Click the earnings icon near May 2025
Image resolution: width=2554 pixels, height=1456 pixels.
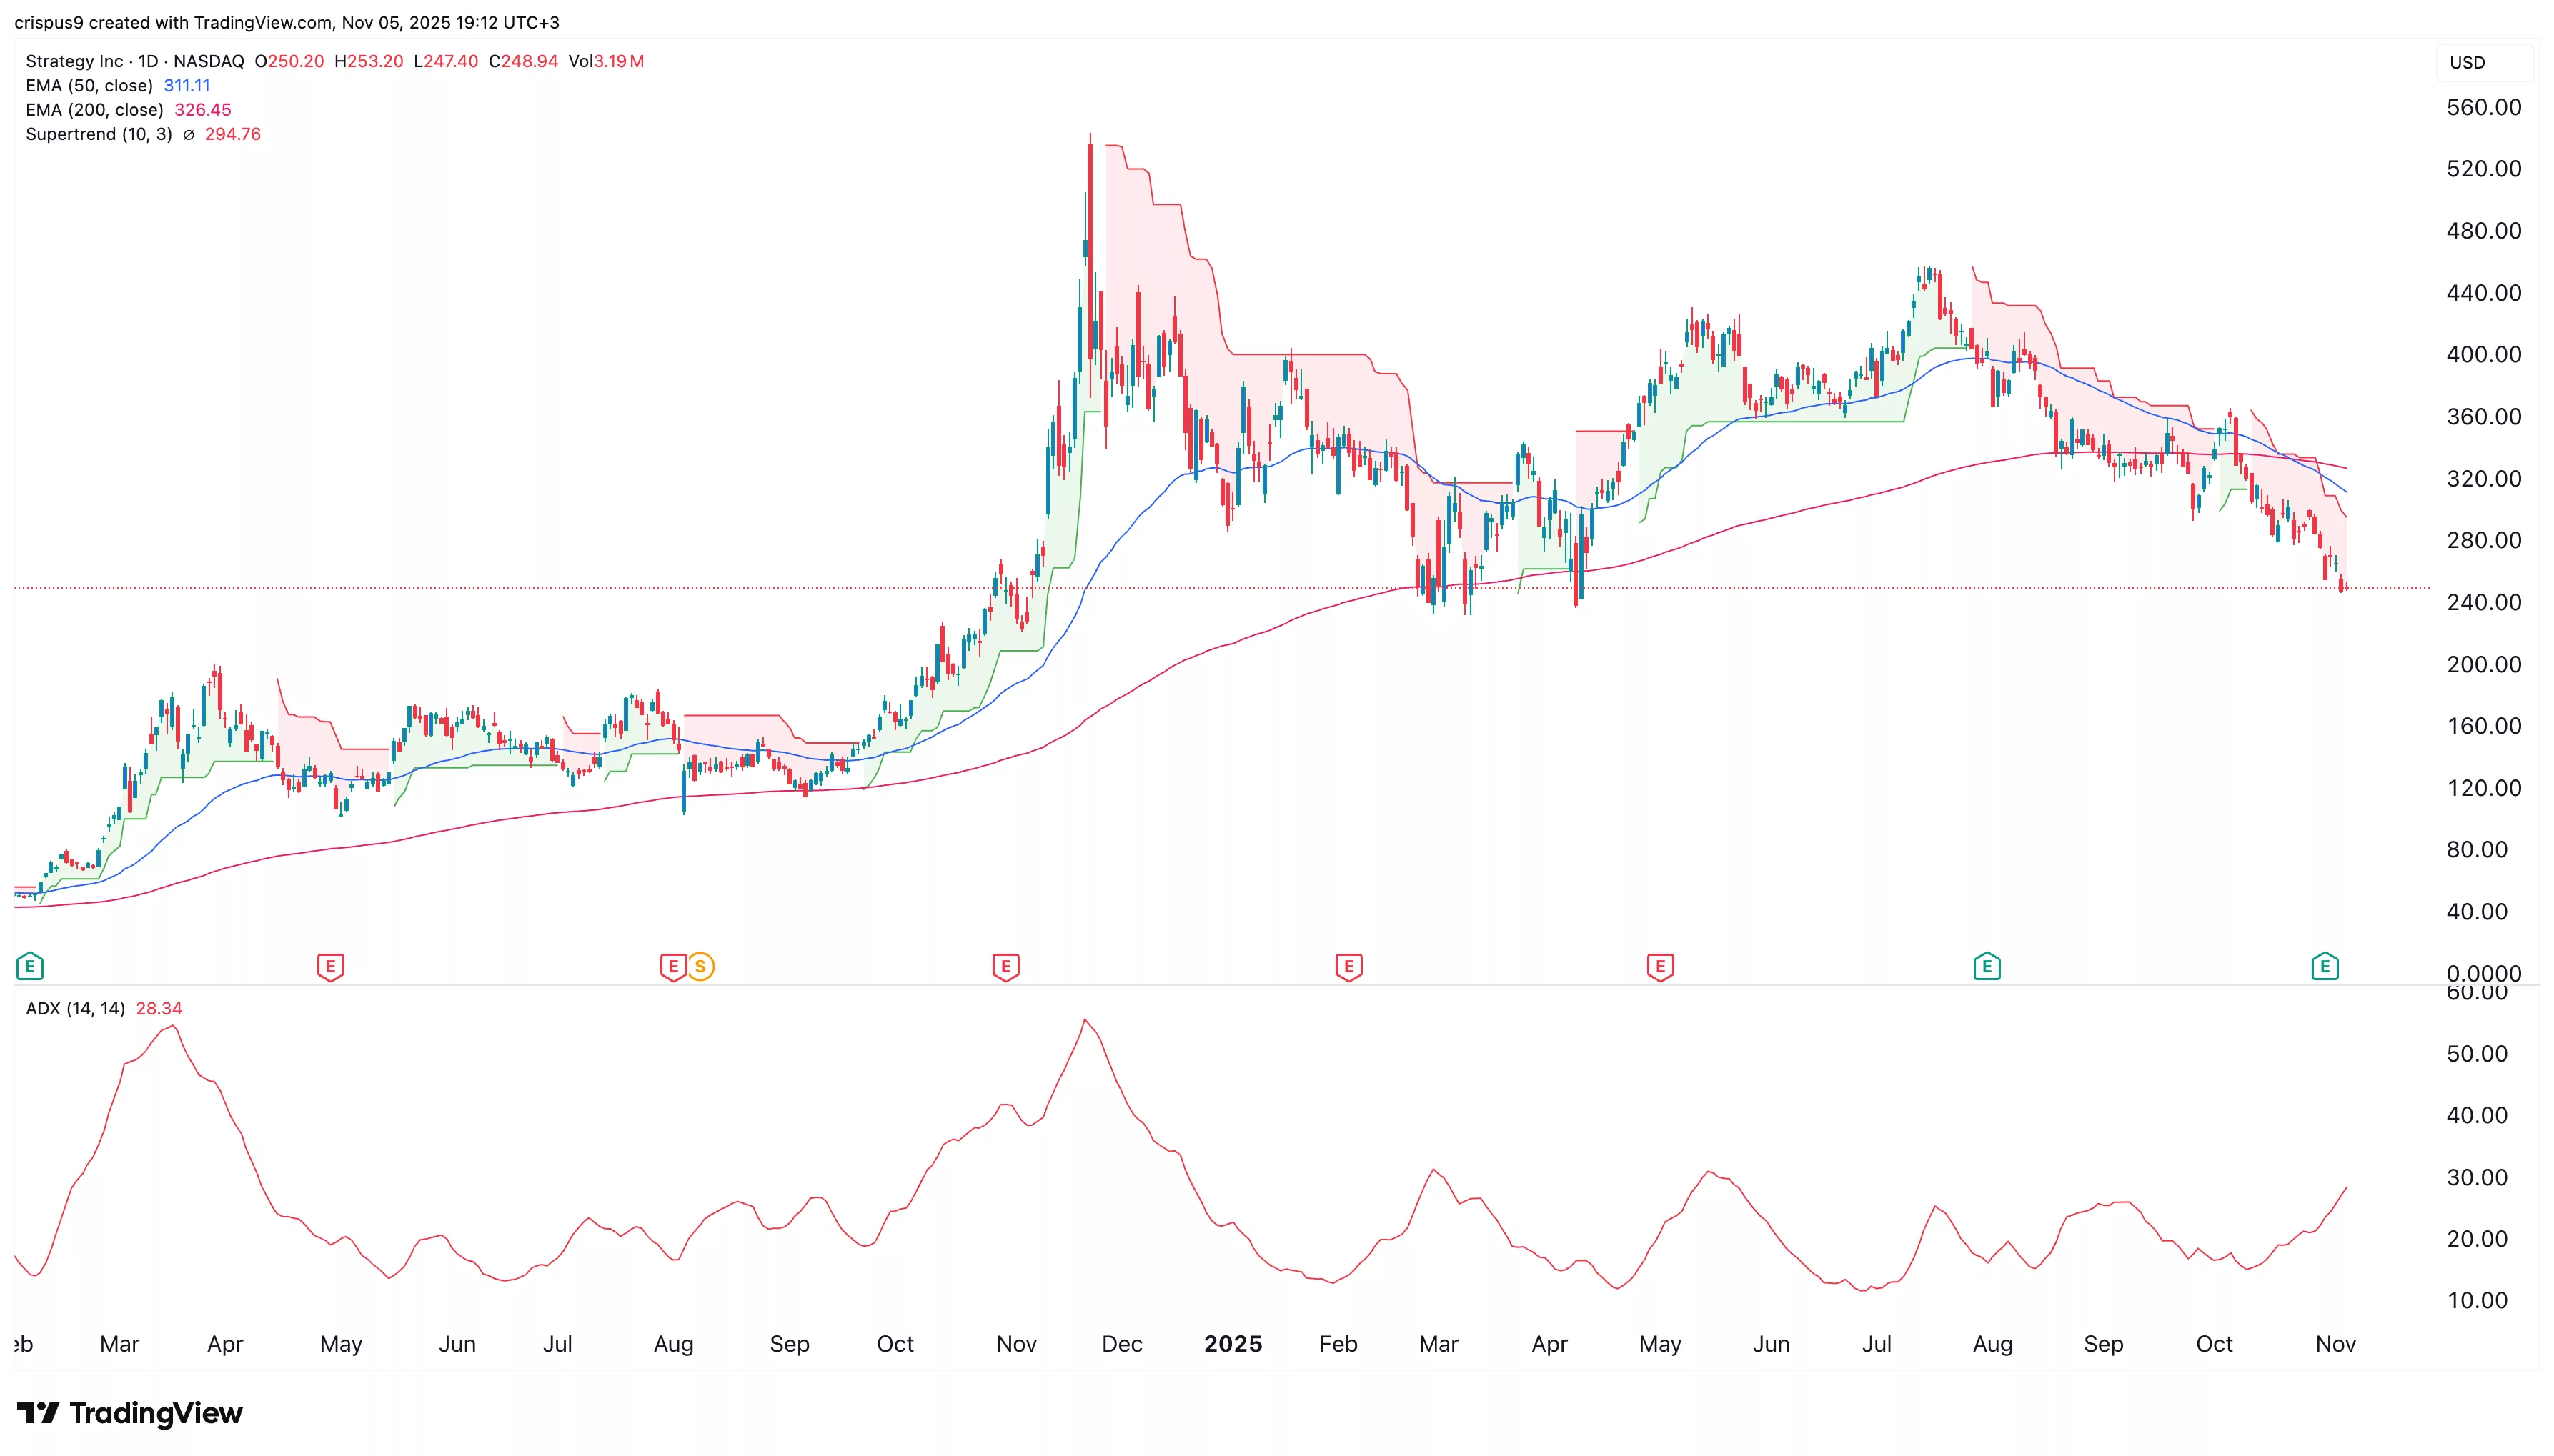[1659, 967]
